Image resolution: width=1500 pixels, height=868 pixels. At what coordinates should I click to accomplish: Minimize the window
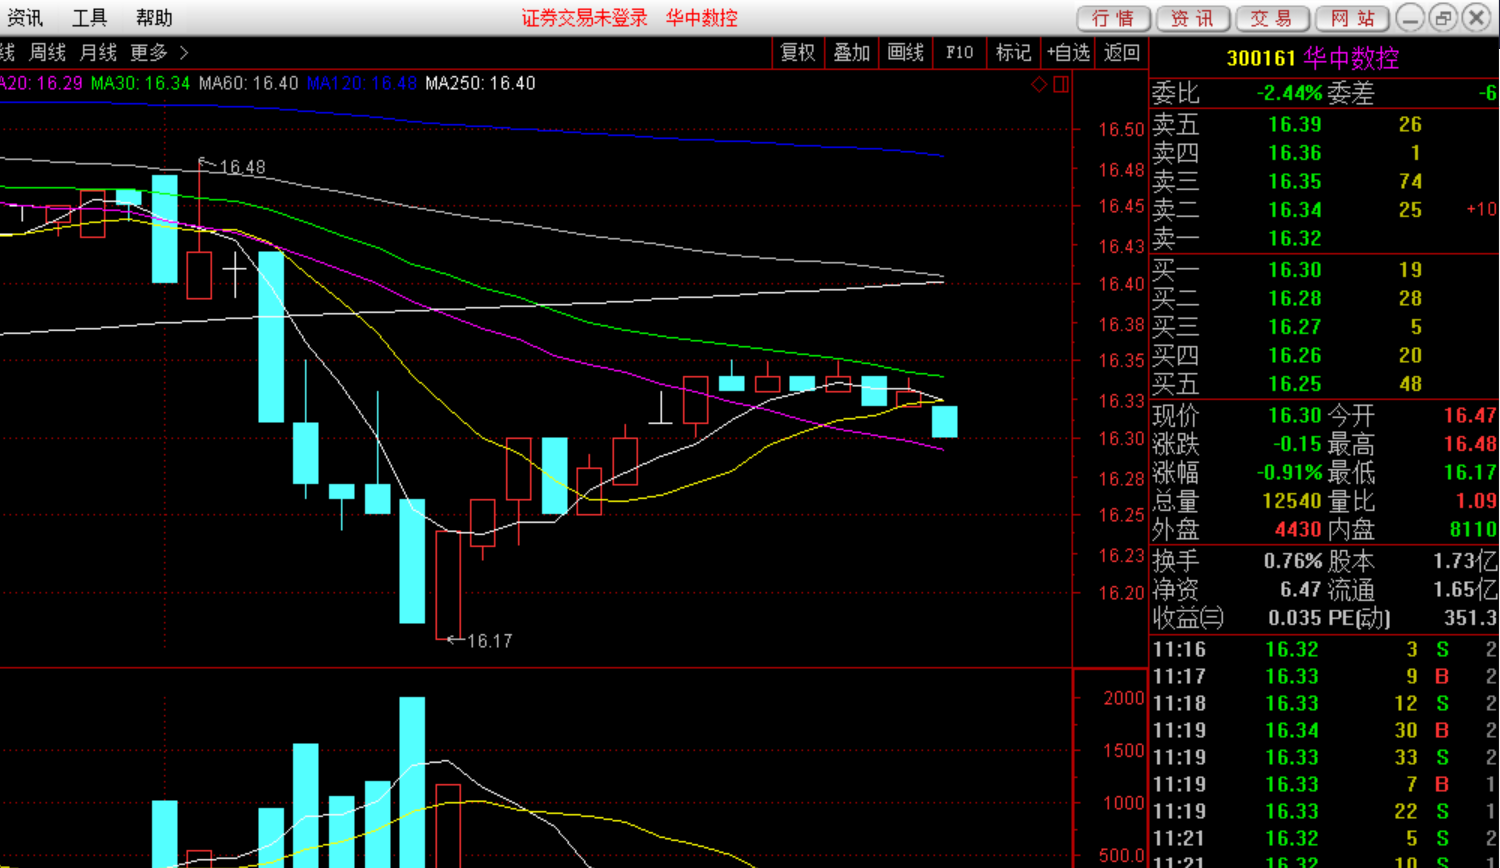(x=1410, y=18)
